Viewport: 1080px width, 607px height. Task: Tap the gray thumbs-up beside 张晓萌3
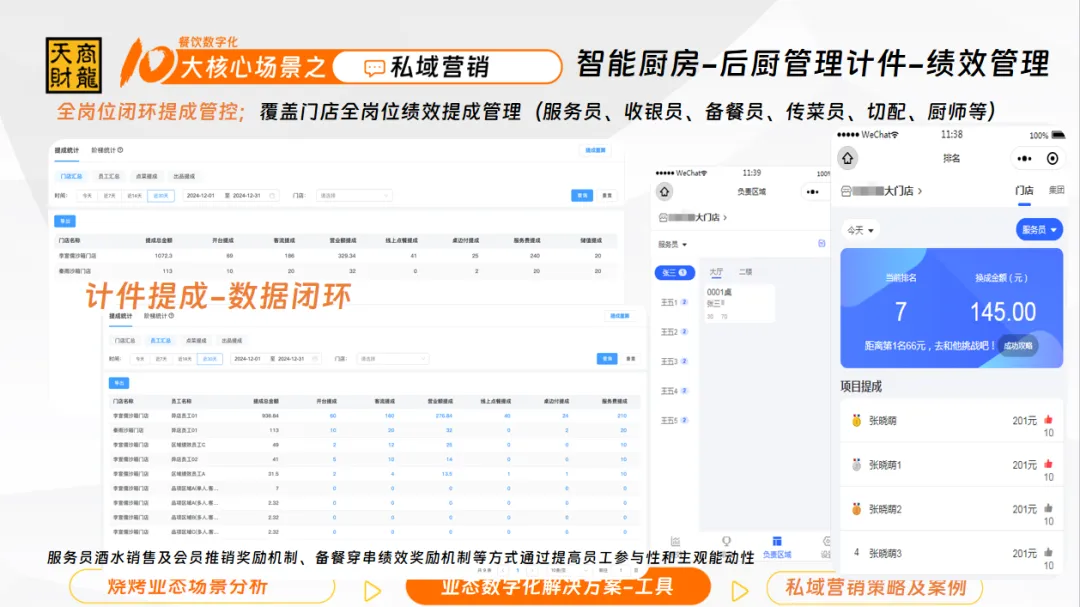click(1048, 552)
